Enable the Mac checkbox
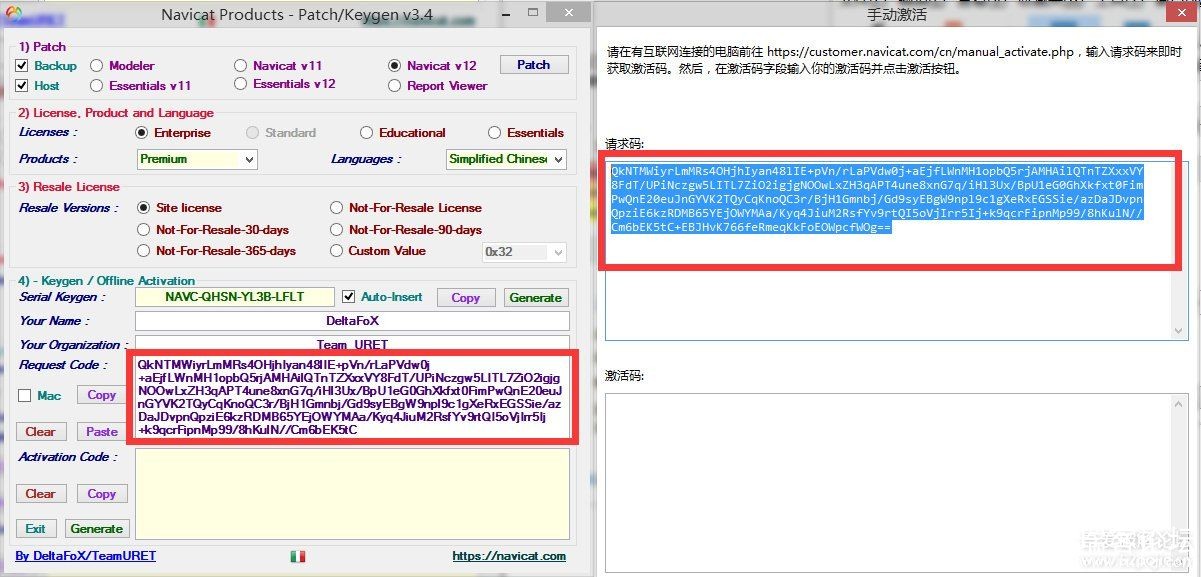Image resolution: width=1201 pixels, height=577 pixels. (x=24, y=396)
